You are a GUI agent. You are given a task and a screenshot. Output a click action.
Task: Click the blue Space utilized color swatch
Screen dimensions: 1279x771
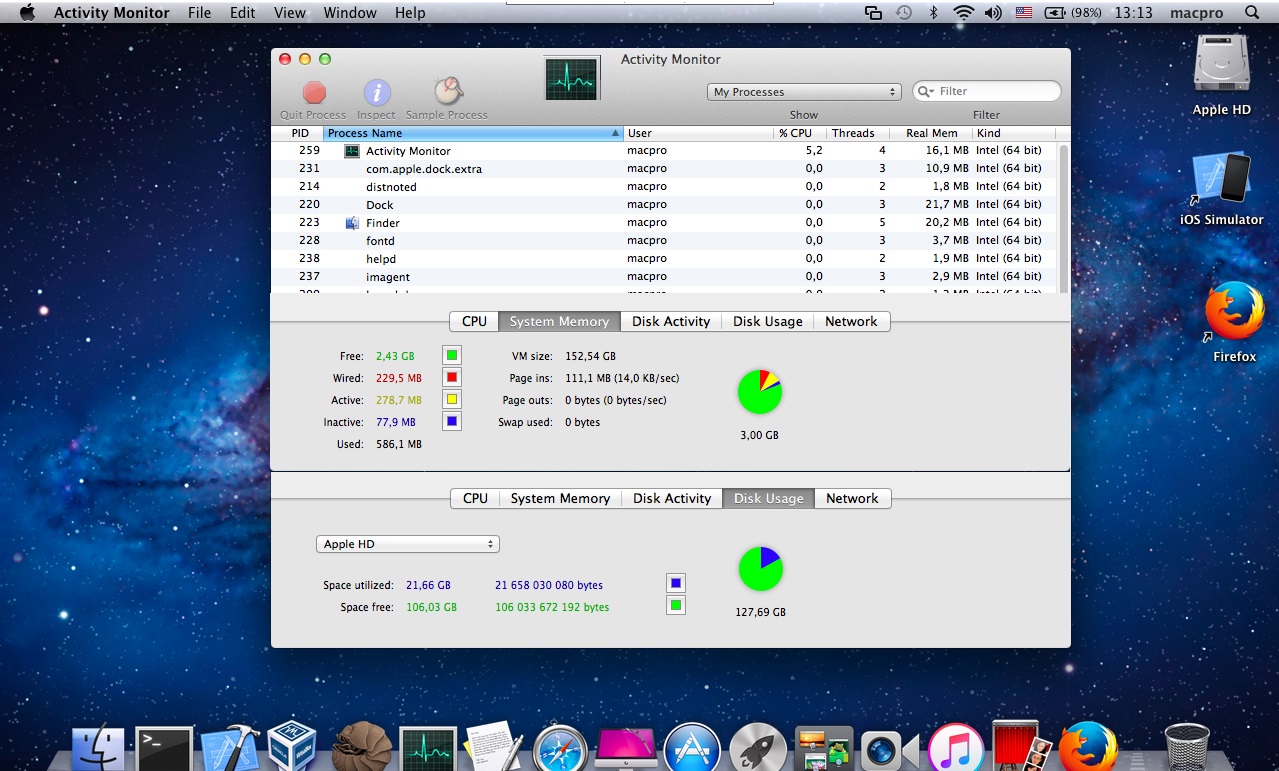click(x=676, y=584)
